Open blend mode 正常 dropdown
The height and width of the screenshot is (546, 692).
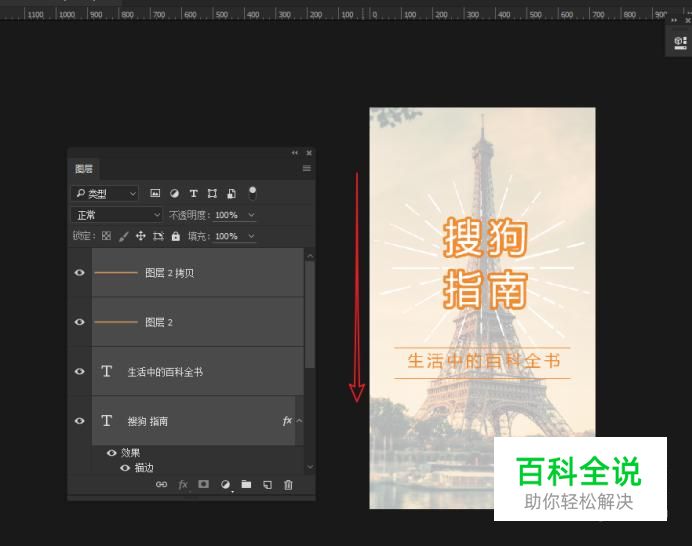tap(117, 215)
